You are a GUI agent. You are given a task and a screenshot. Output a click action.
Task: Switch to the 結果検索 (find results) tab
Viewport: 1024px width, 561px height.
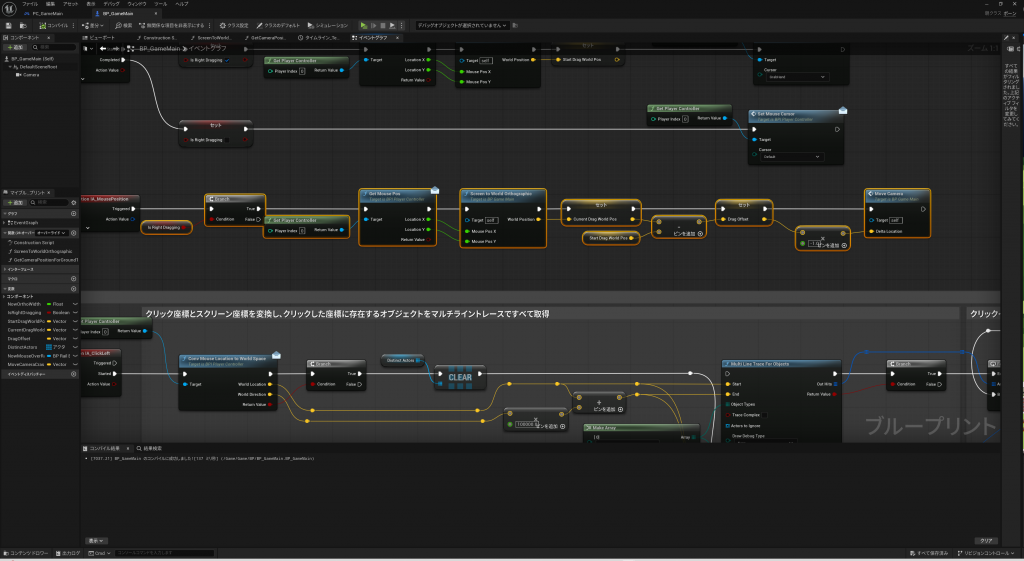tap(150, 449)
